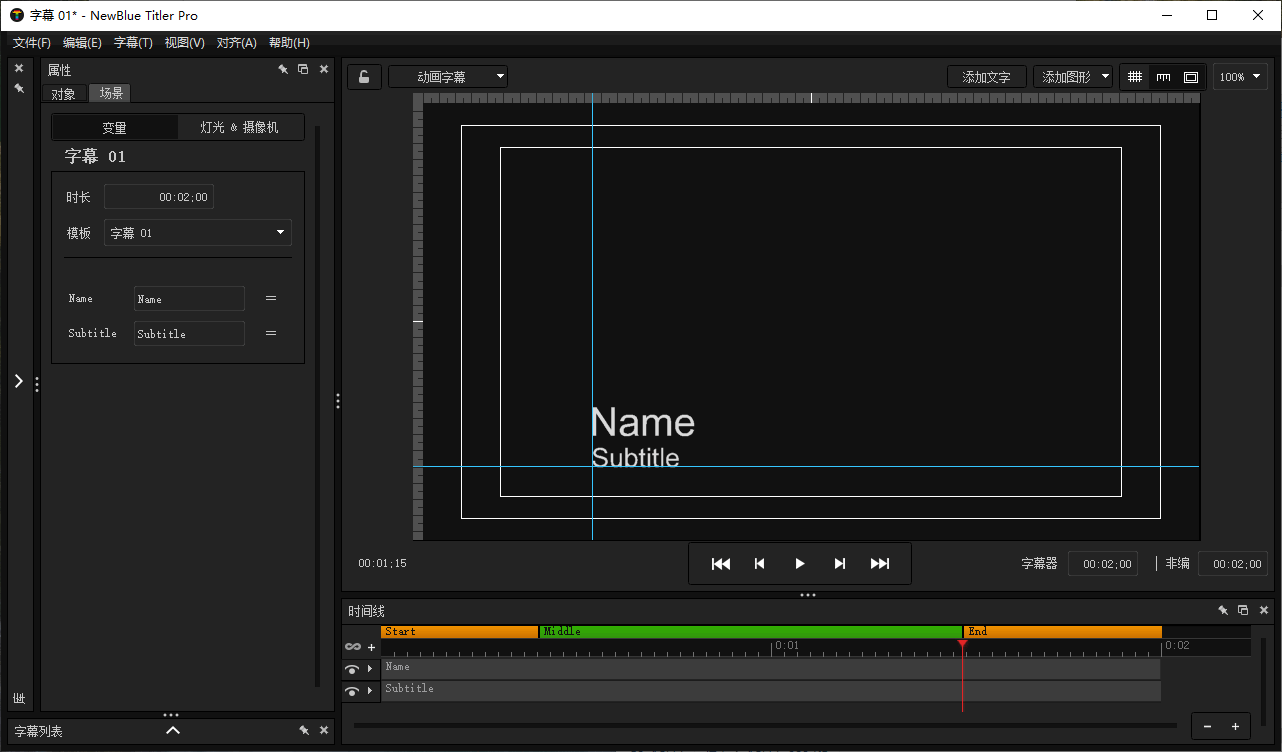
Task: Click the lock icon above the canvas
Action: click(x=364, y=77)
